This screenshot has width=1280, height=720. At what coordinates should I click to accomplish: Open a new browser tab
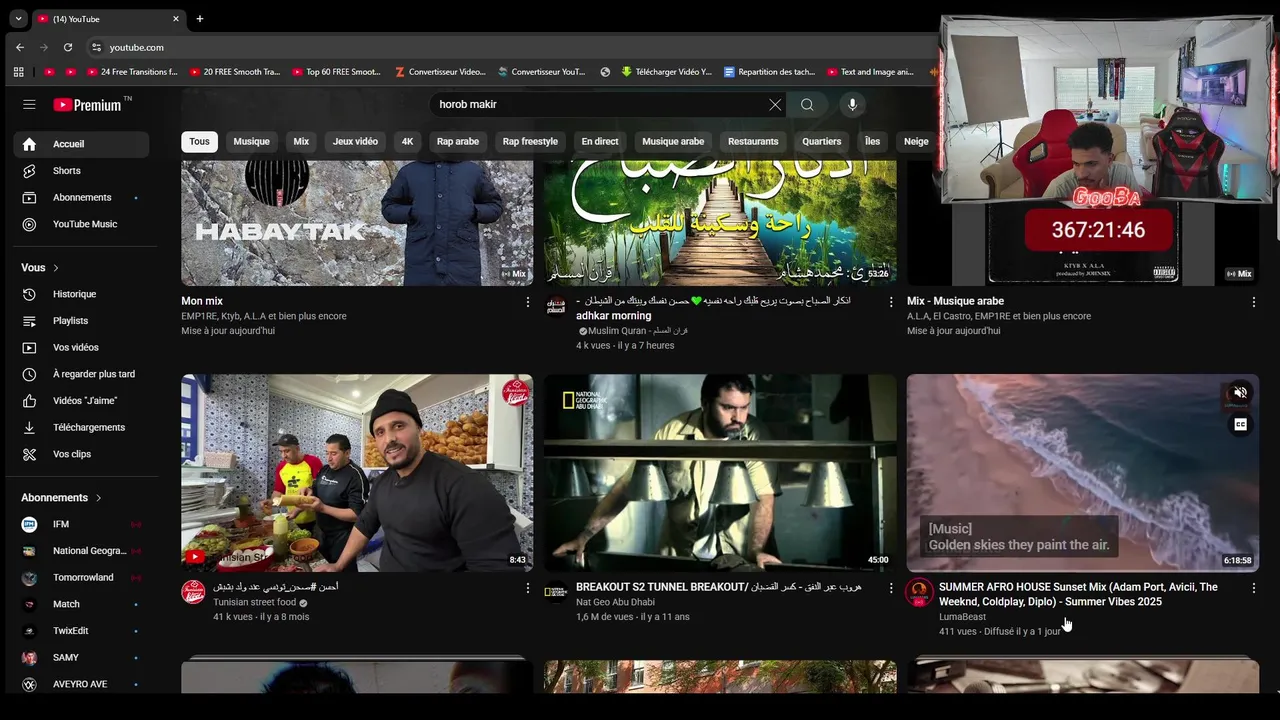(199, 18)
